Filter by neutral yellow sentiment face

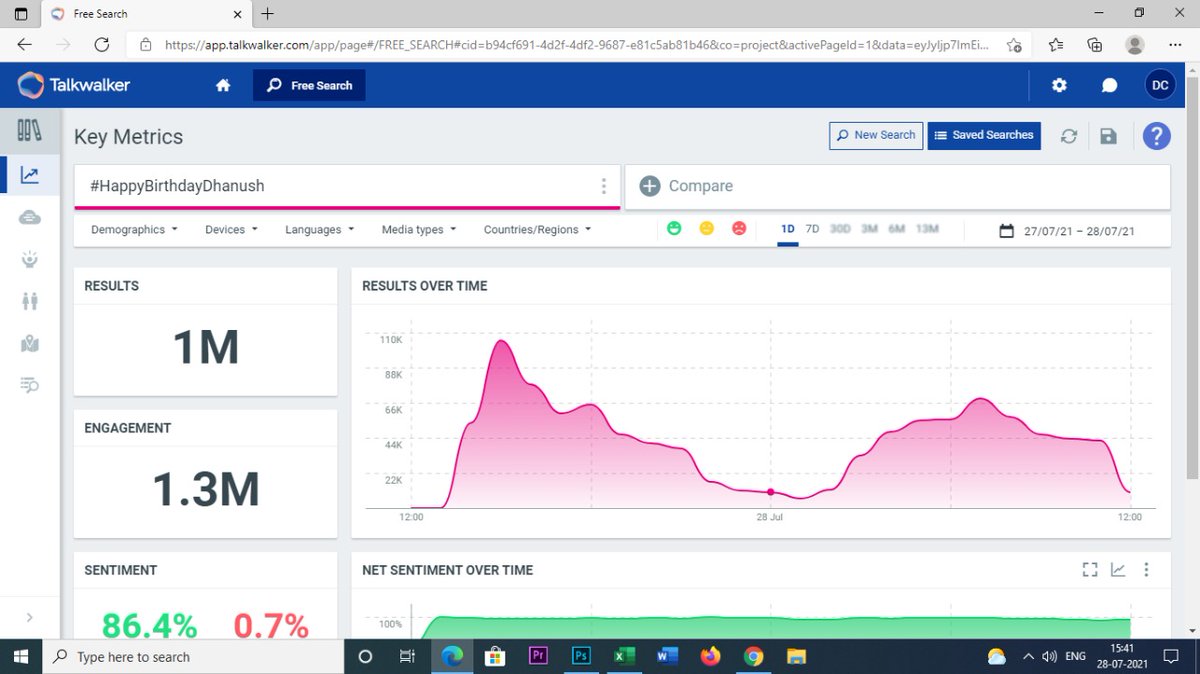707,229
